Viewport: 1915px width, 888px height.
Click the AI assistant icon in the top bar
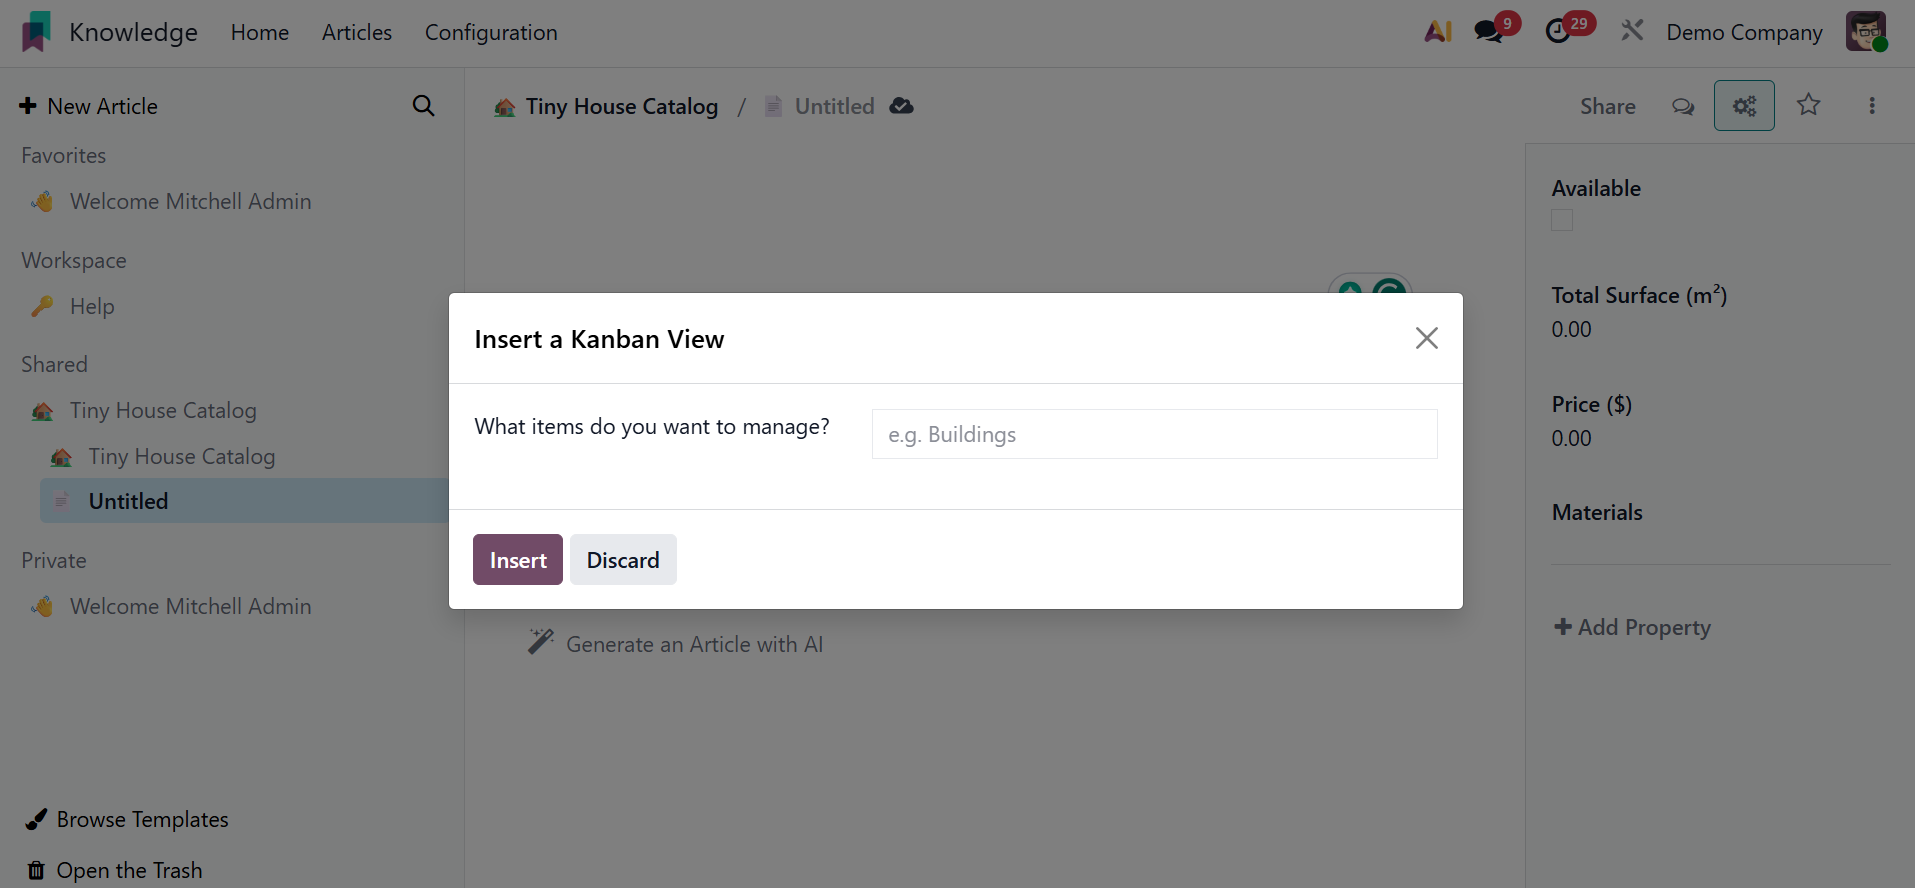(1438, 32)
